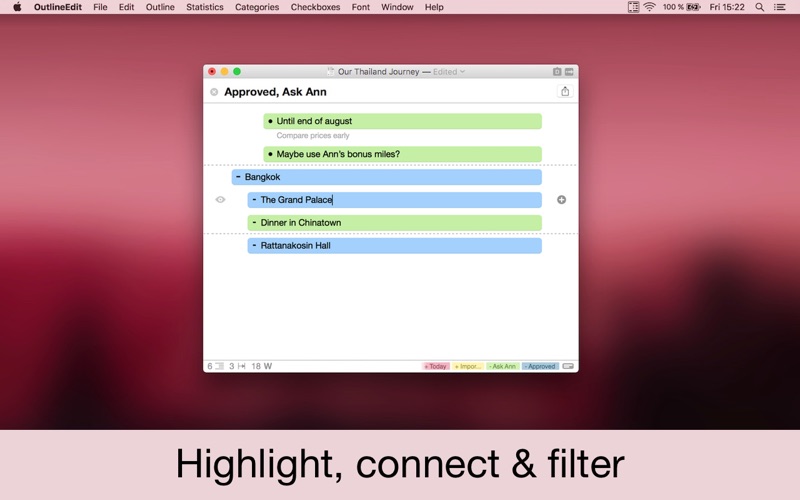Toggle the Today category filter

click(x=436, y=366)
